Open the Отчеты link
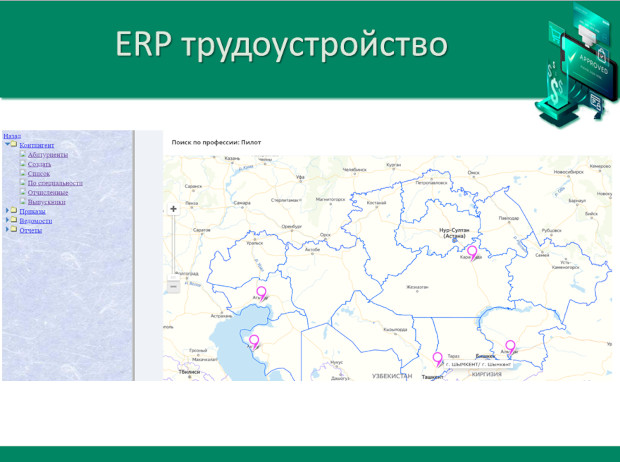620x462 pixels. click(30, 231)
